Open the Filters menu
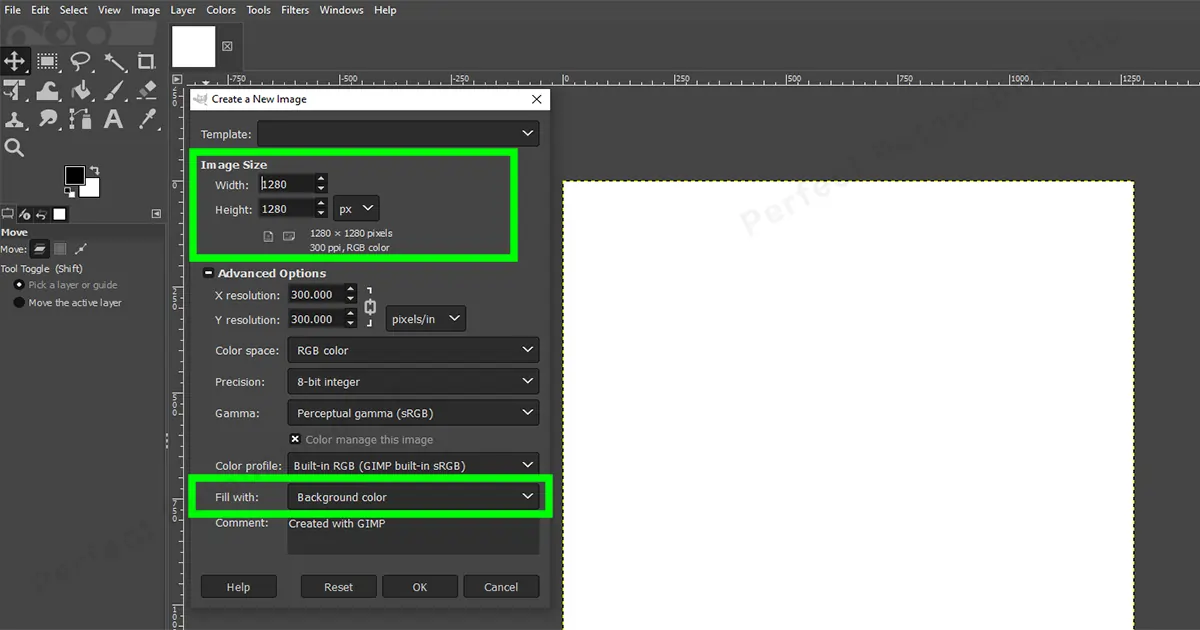This screenshot has height=630, width=1200. [294, 9]
